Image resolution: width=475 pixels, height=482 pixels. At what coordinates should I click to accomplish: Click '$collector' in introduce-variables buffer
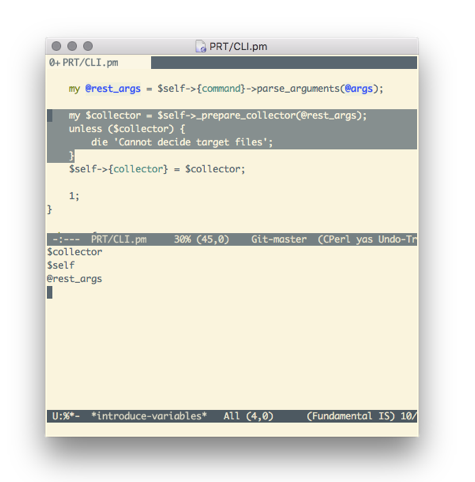click(75, 252)
